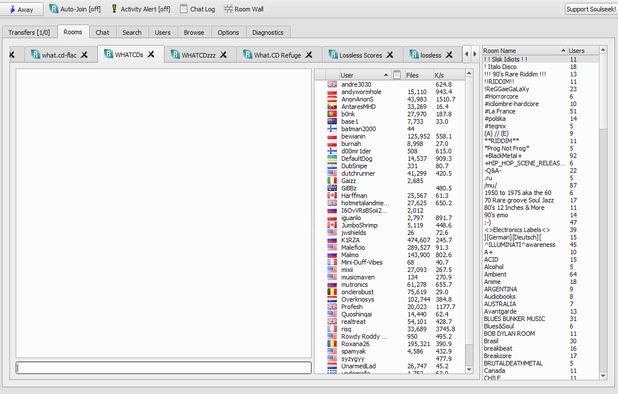Click the small column icon next to Files

(397, 75)
